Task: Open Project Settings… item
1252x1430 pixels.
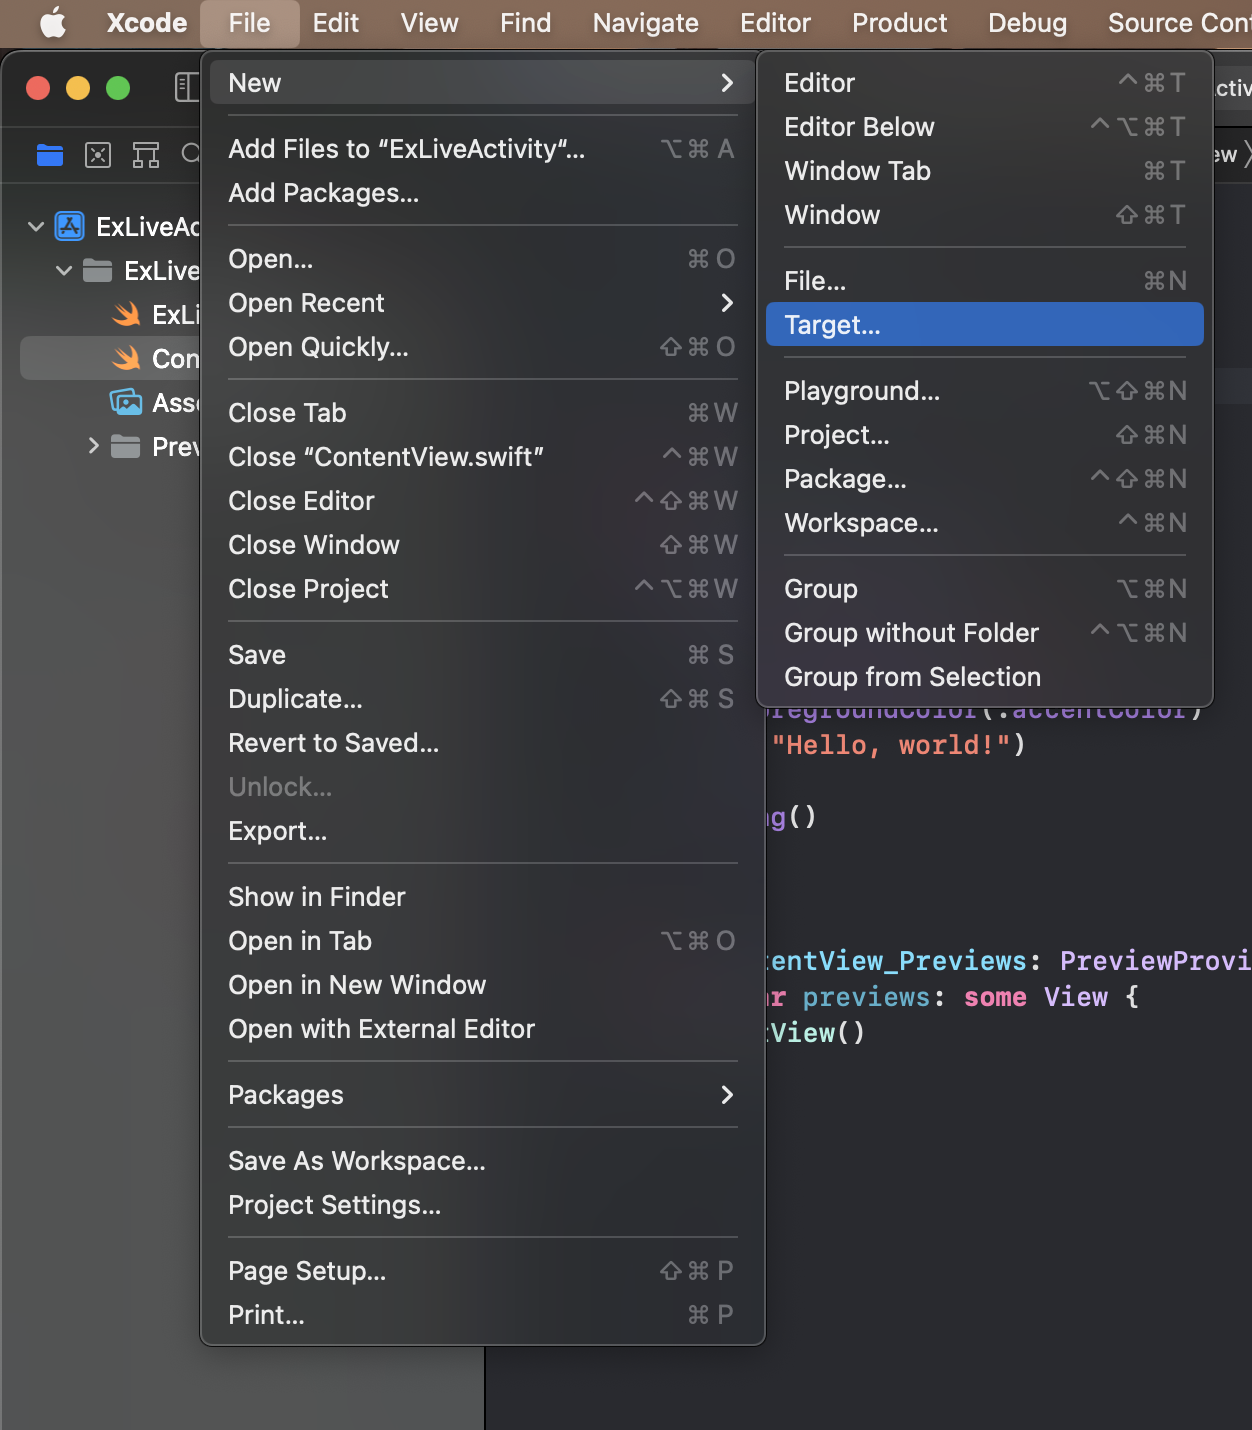Action: (x=482, y=1205)
